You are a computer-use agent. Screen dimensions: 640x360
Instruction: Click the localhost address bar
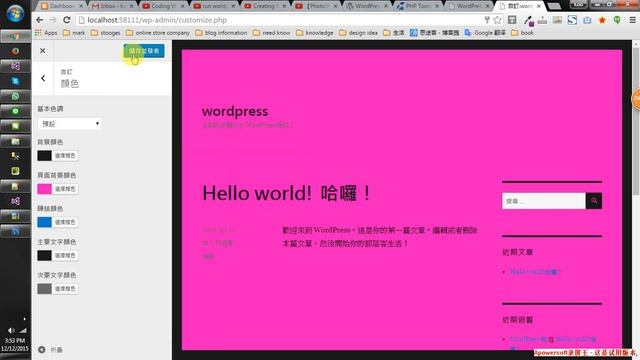coord(282,20)
